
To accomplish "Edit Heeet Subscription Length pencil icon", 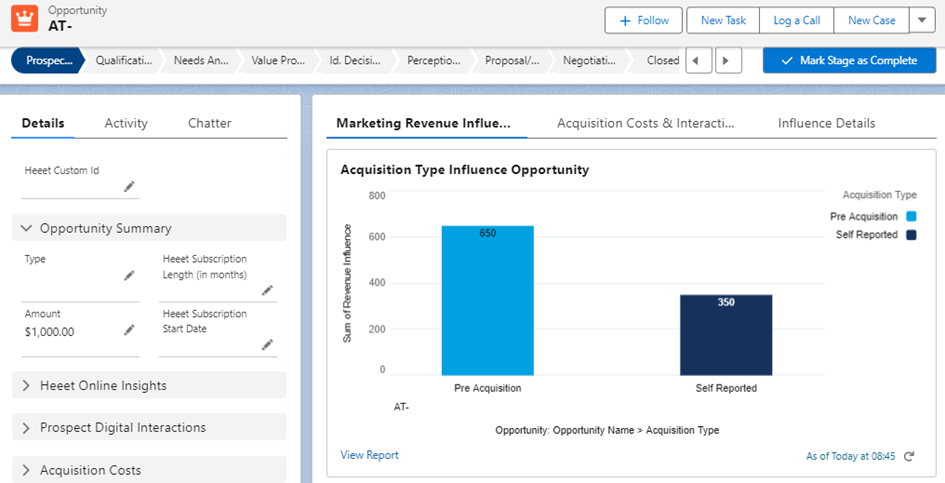I will click(268, 291).
